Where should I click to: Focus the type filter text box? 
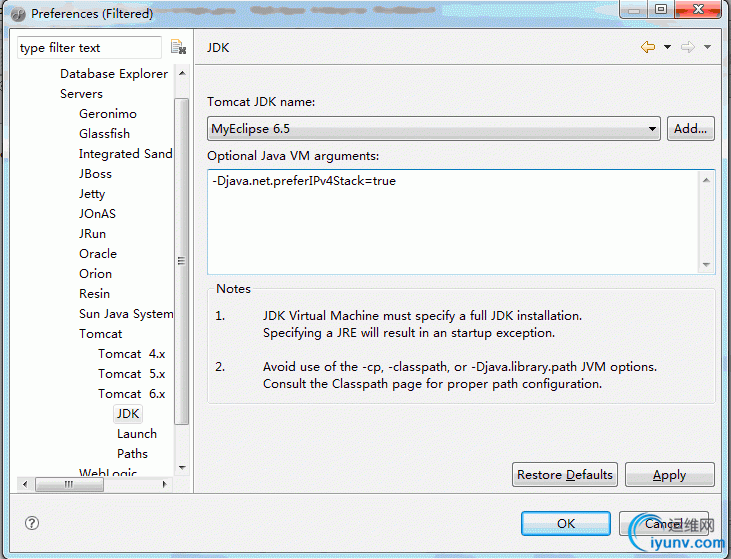coord(89,48)
